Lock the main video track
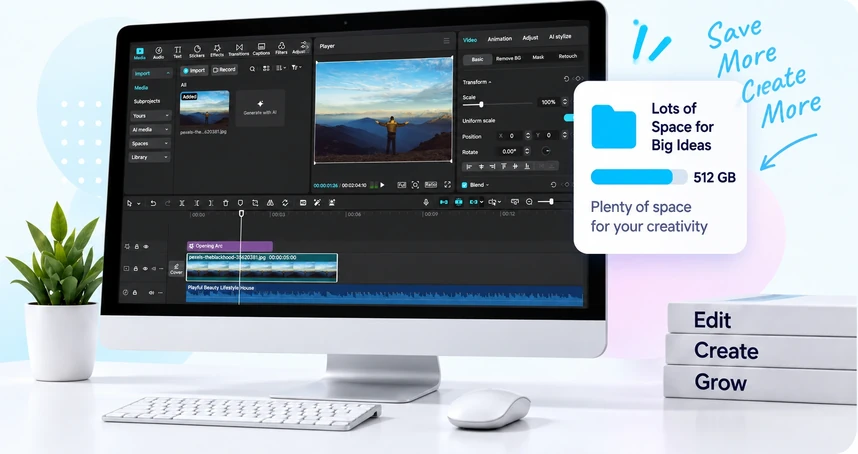 [136, 269]
